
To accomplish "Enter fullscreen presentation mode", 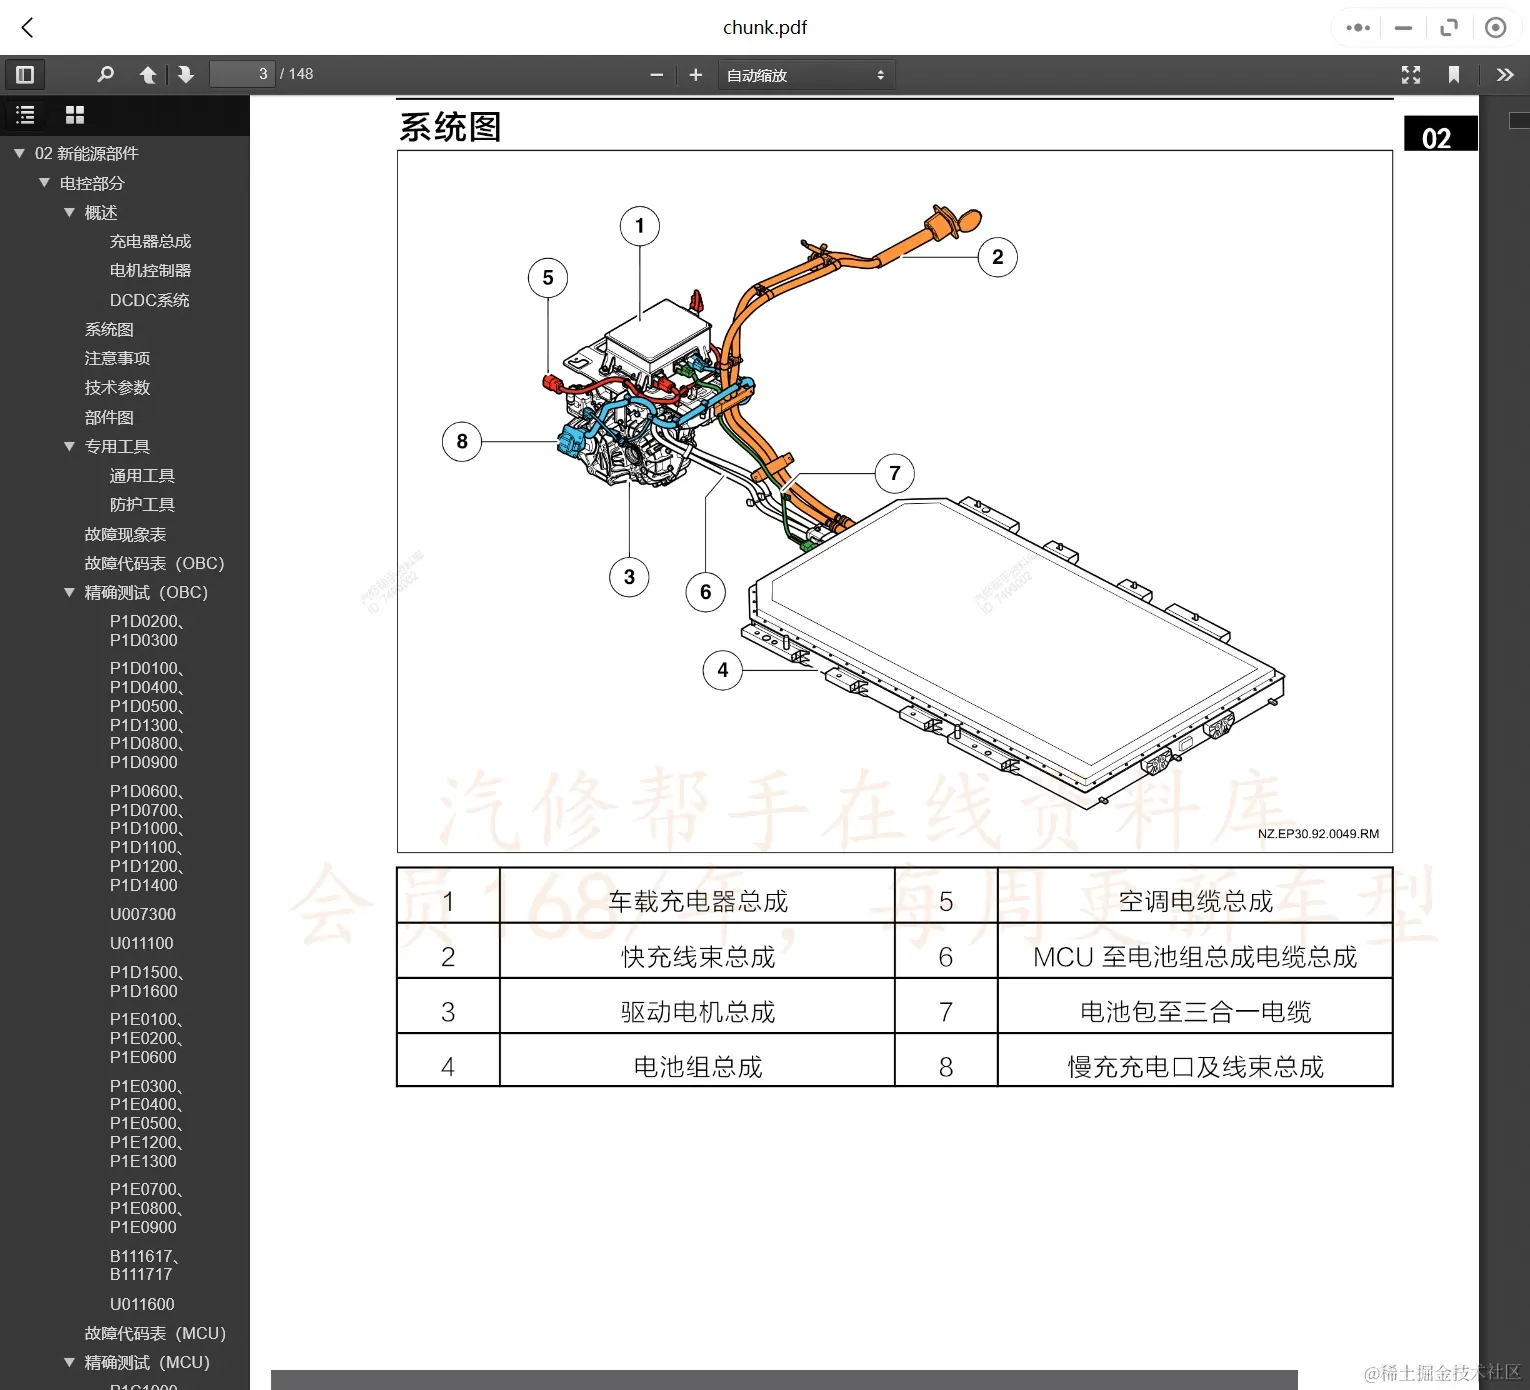I will point(1411,74).
